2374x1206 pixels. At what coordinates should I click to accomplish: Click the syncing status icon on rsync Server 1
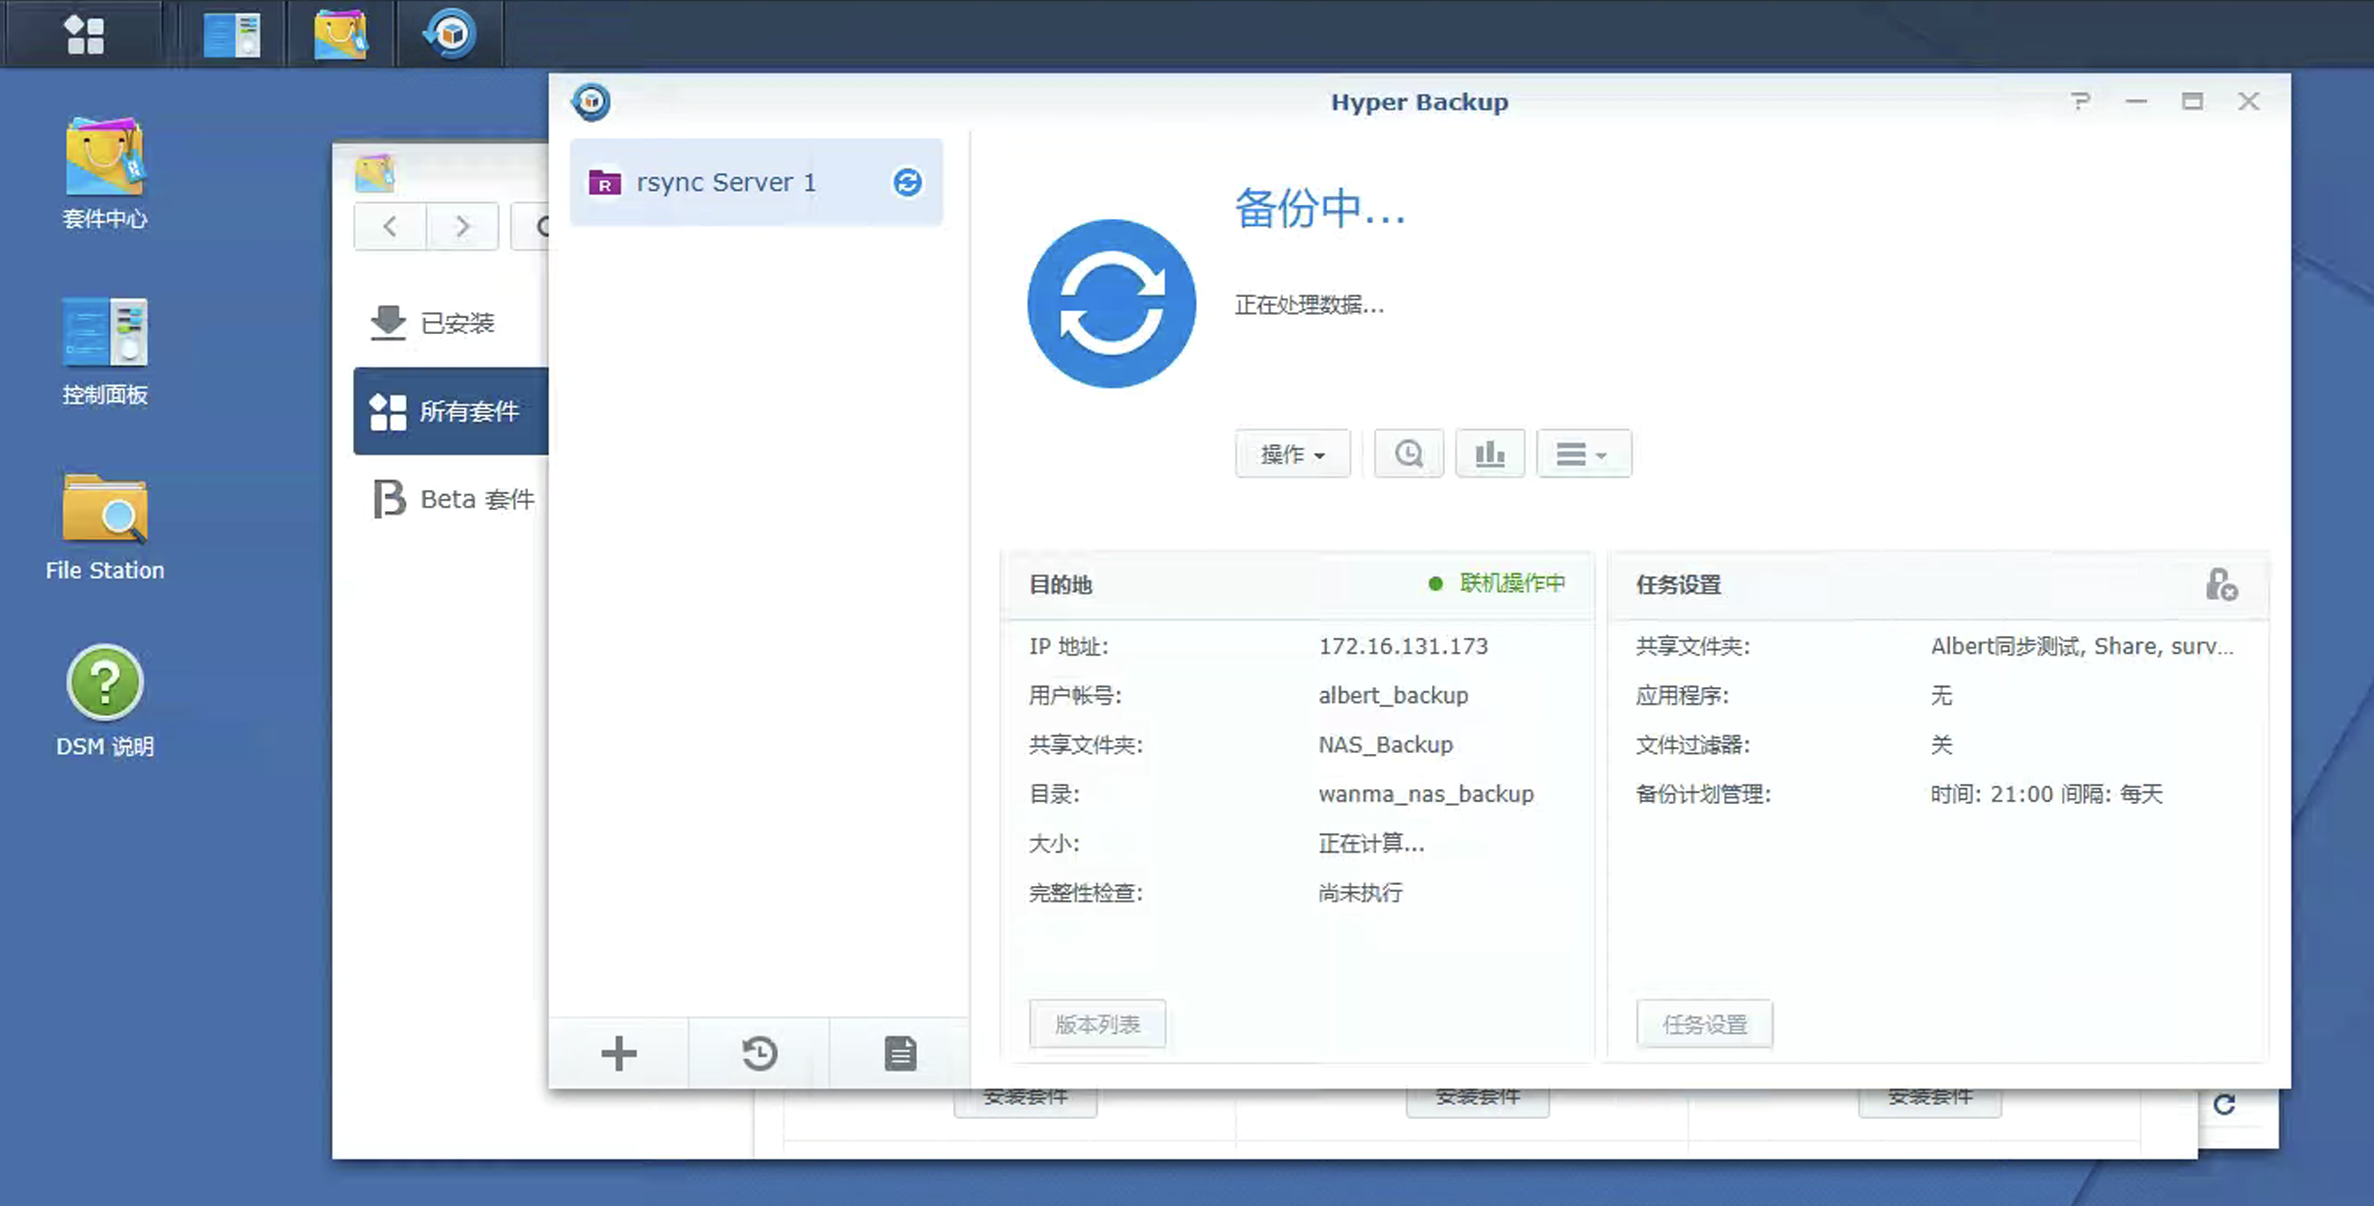907,182
